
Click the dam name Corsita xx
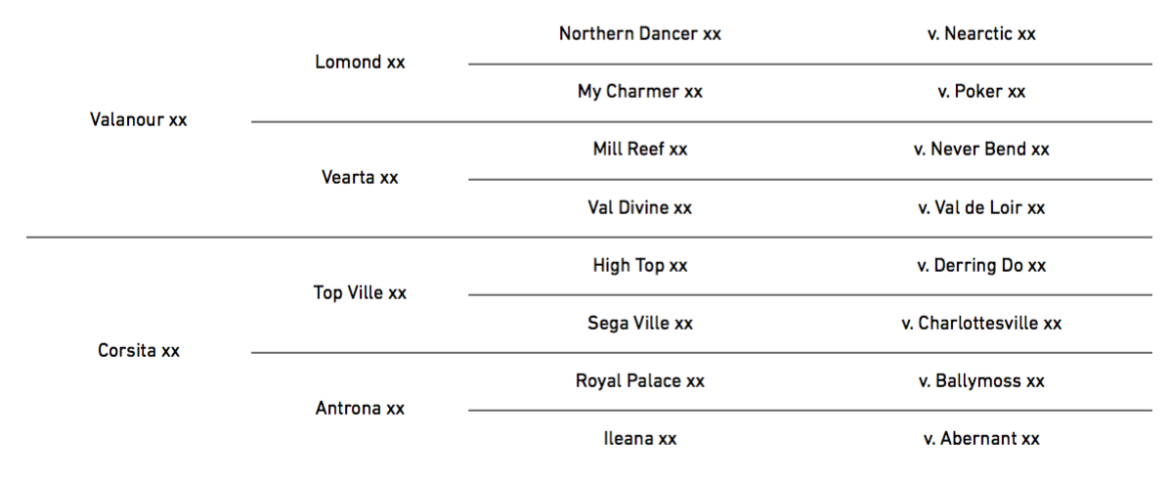pos(139,350)
